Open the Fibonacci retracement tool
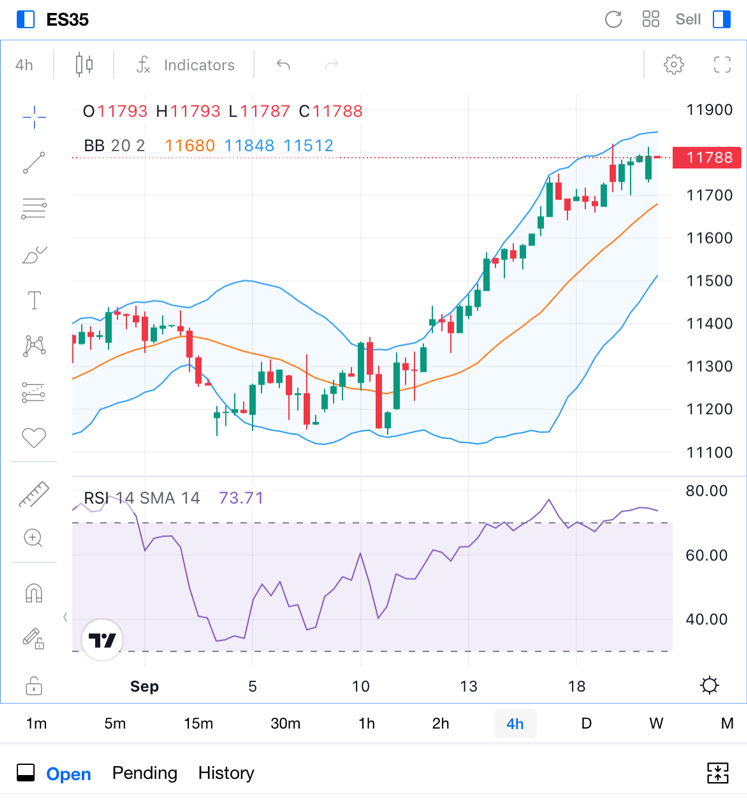 (34, 209)
